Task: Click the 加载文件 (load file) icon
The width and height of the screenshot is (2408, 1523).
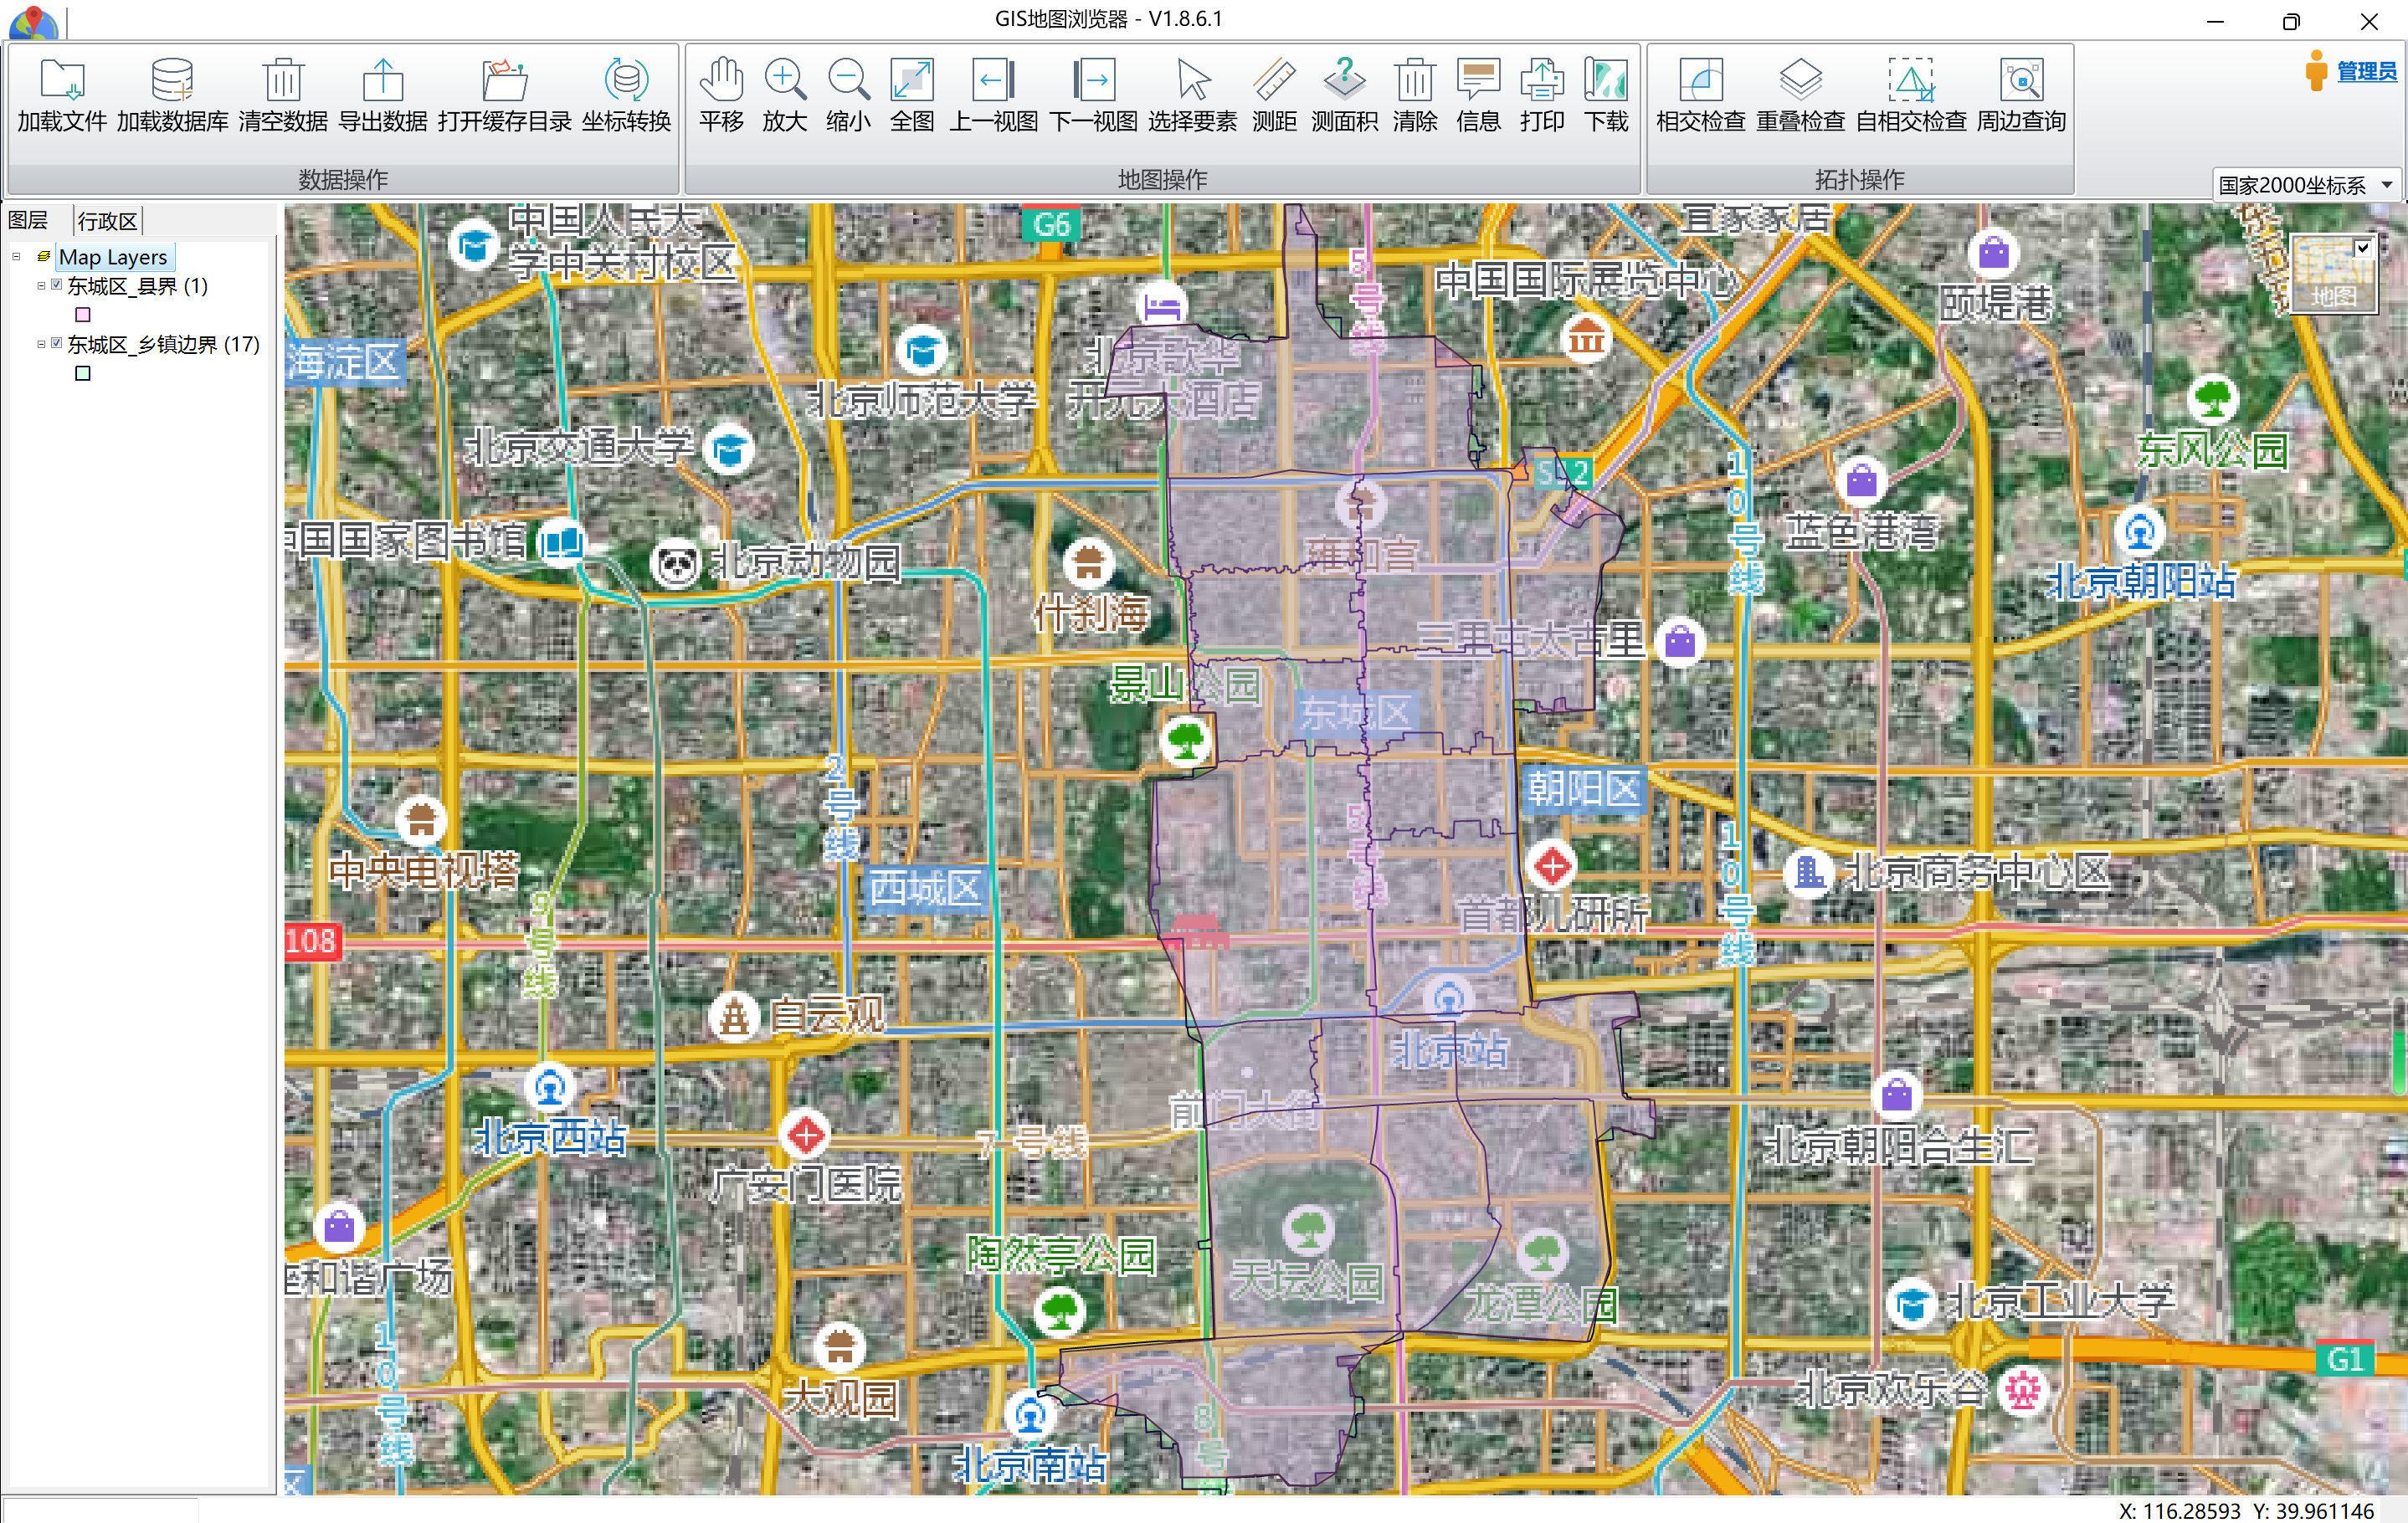Action: pyautogui.click(x=62, y=81)
